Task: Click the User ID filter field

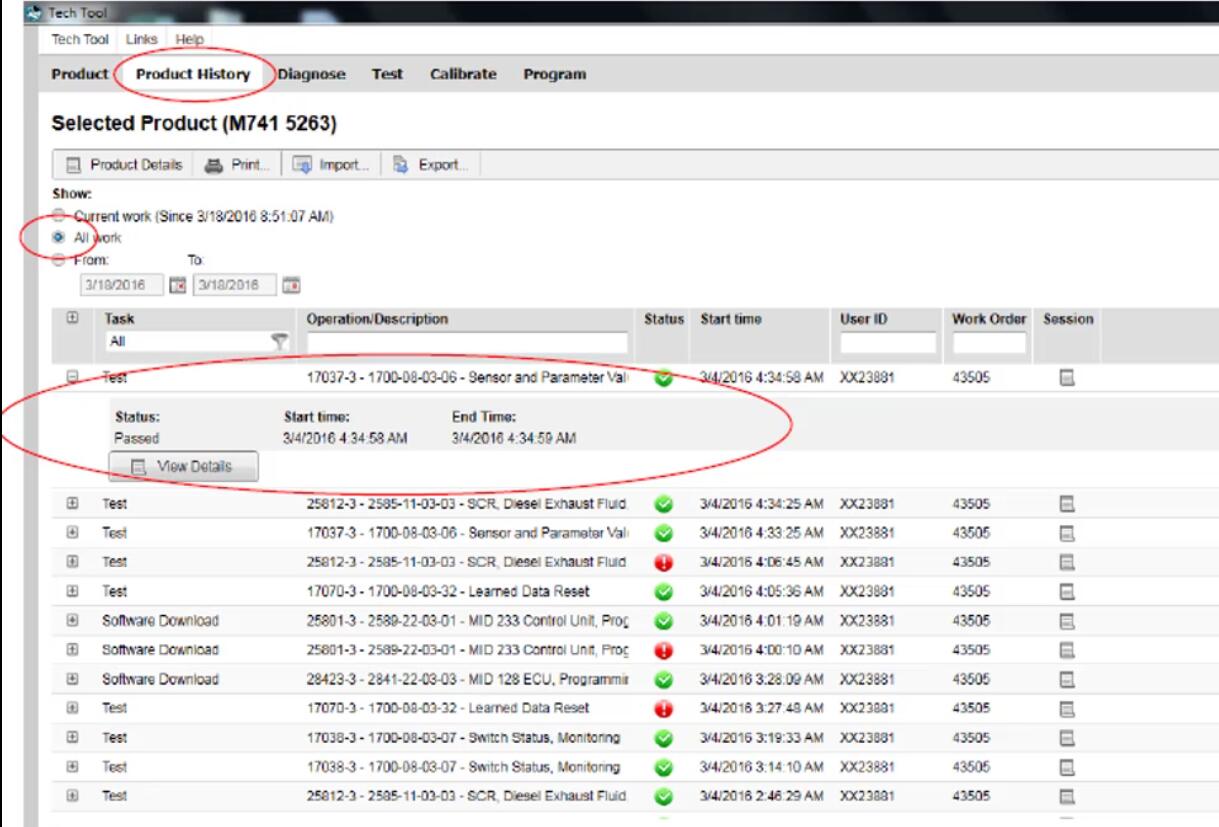Action: (x=888, y=343)
